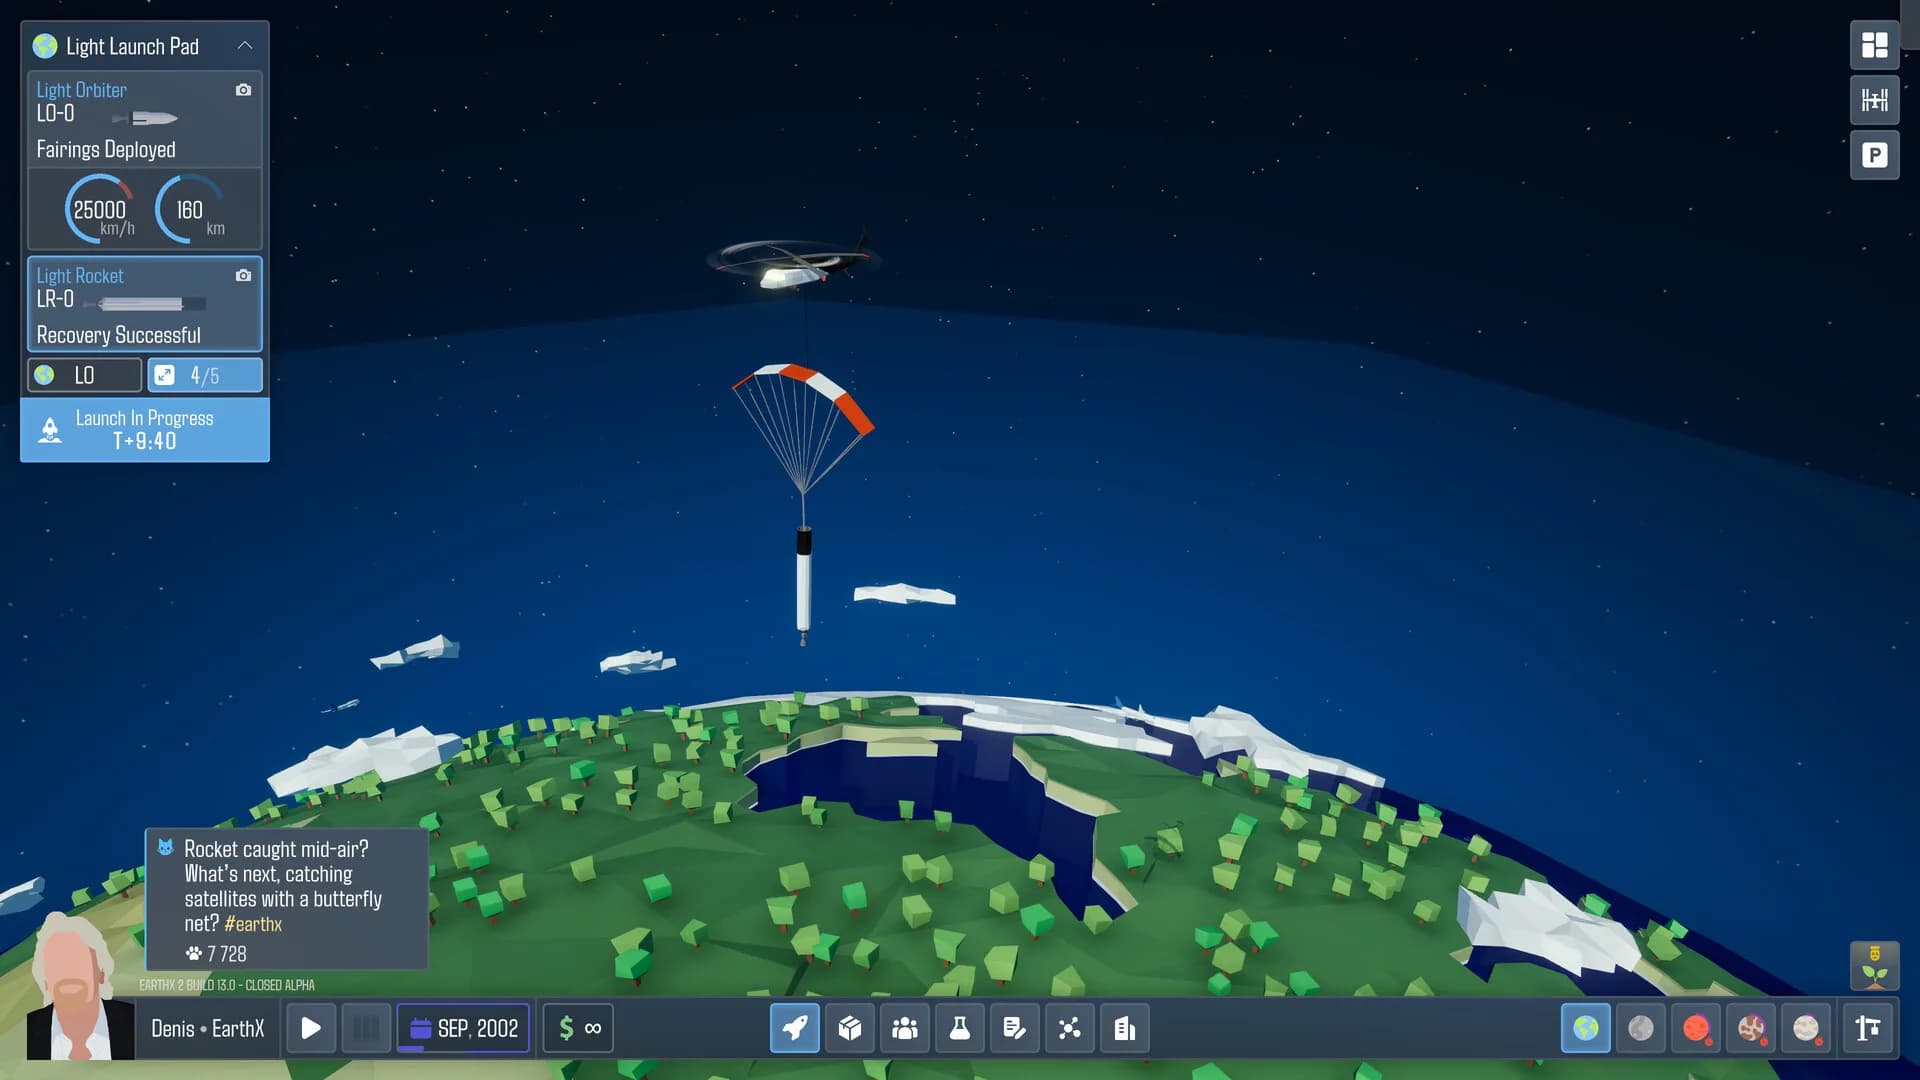
Task: Click the 4/5 reuse counter button
Action: click(205, 375)
